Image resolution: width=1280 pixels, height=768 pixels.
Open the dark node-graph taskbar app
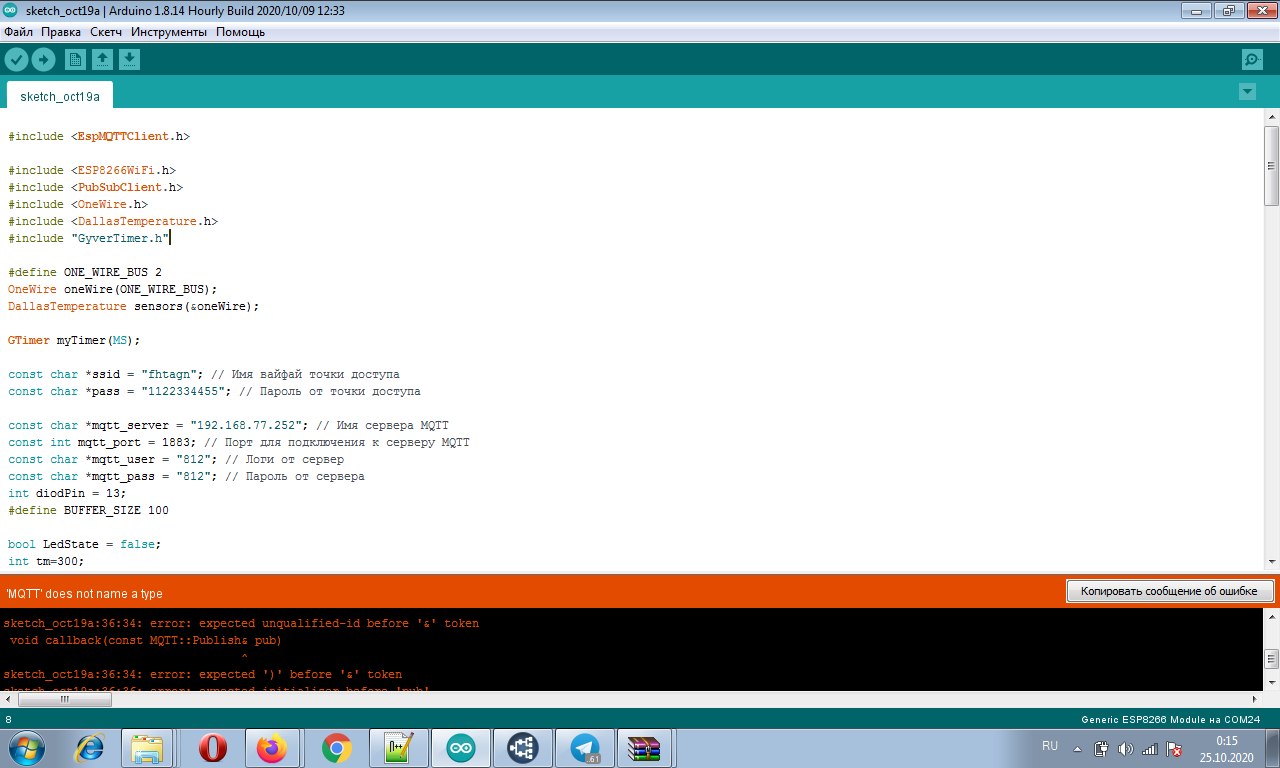(523, 748)
